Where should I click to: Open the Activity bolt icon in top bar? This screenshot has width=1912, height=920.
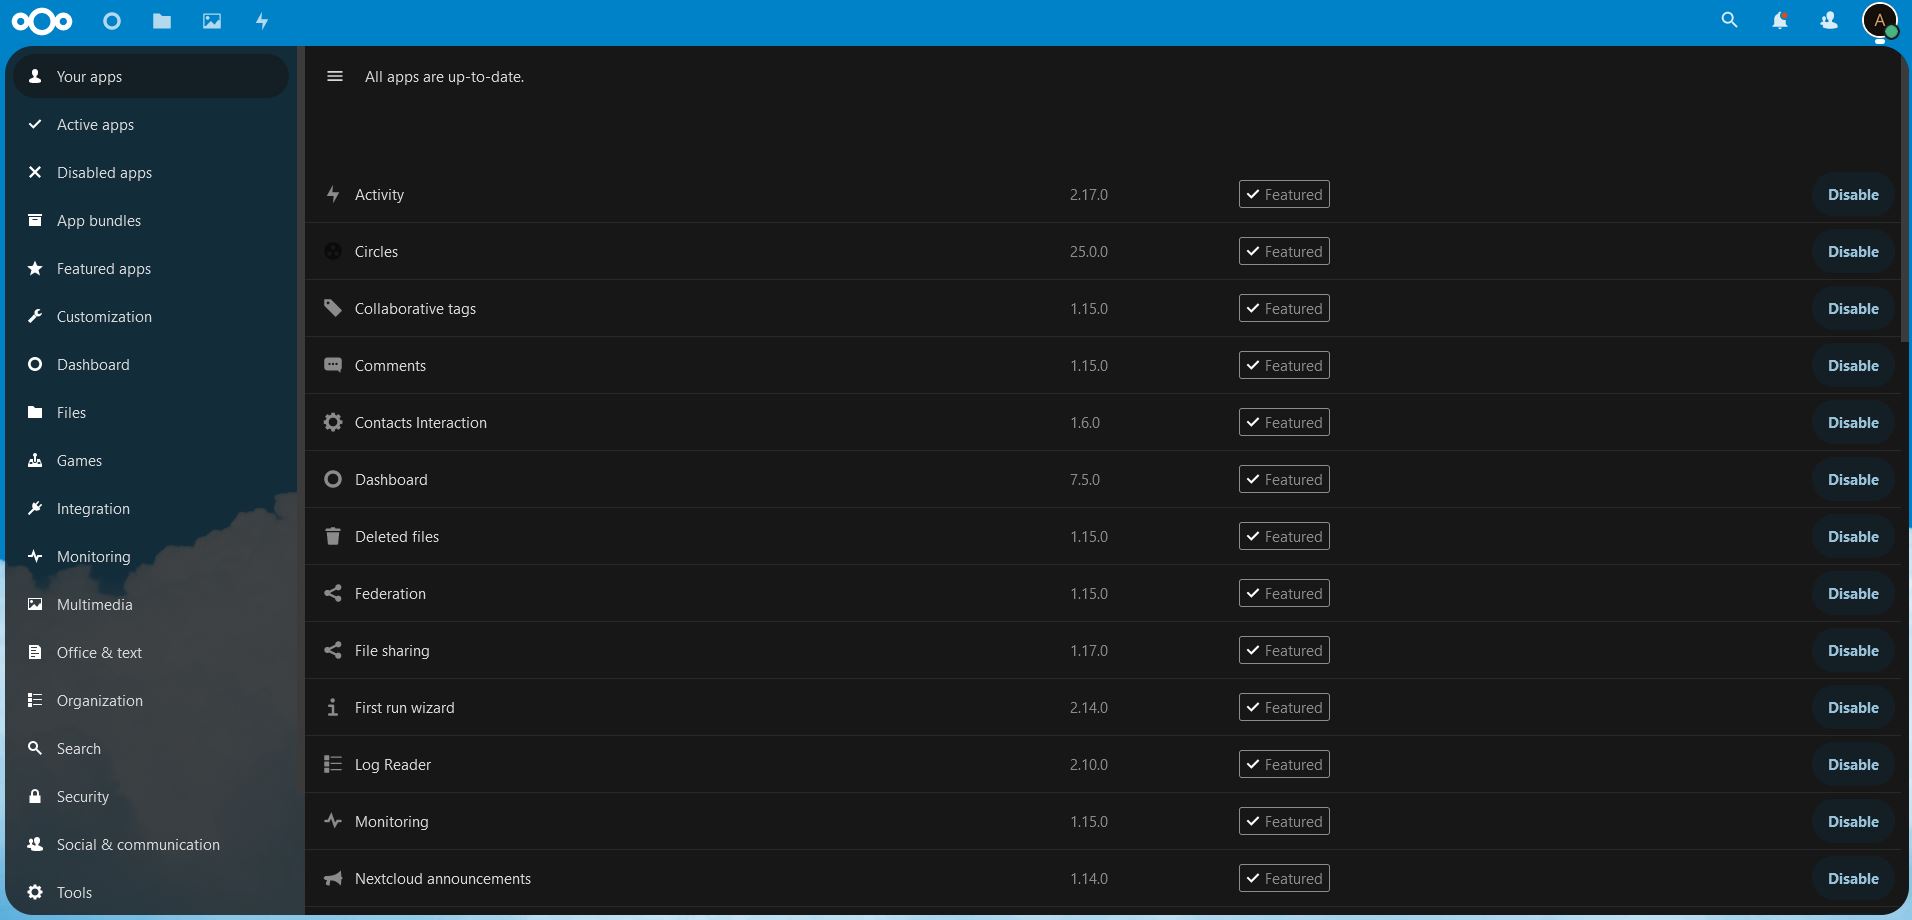[x=262, y=21]
